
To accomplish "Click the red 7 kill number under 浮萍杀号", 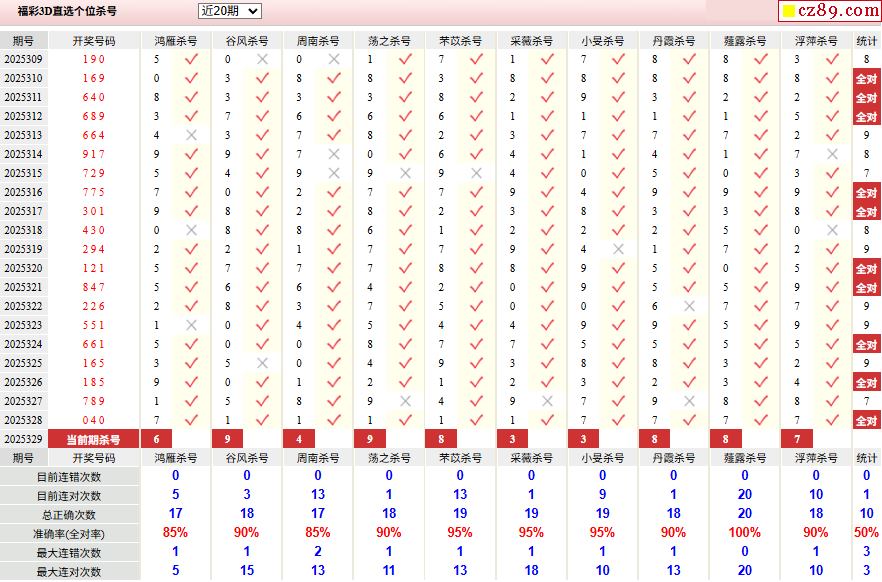I will click(x=797, y=439).
